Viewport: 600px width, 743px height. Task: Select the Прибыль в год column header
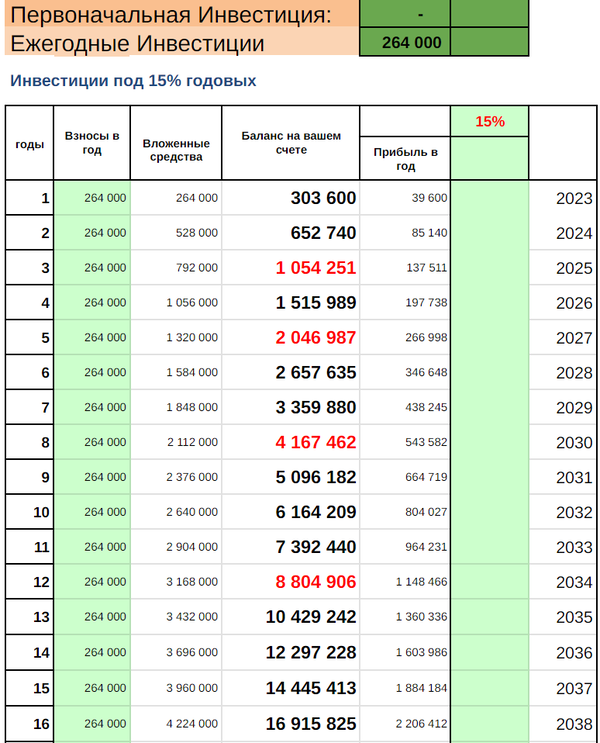point(405,159)
